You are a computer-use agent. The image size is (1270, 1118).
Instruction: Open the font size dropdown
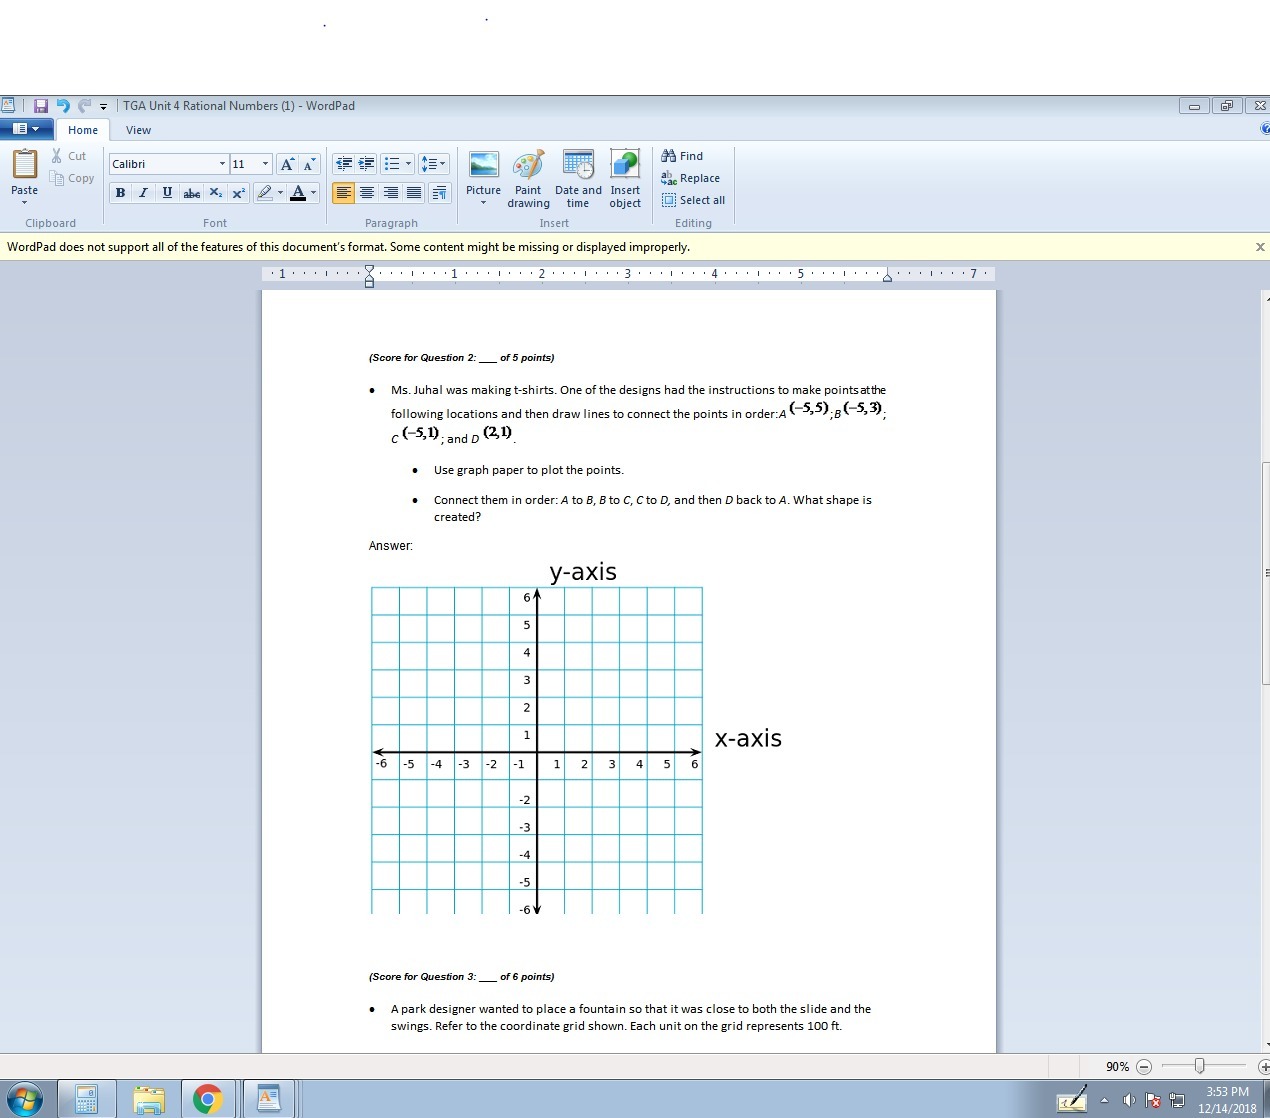click(265, 164)
